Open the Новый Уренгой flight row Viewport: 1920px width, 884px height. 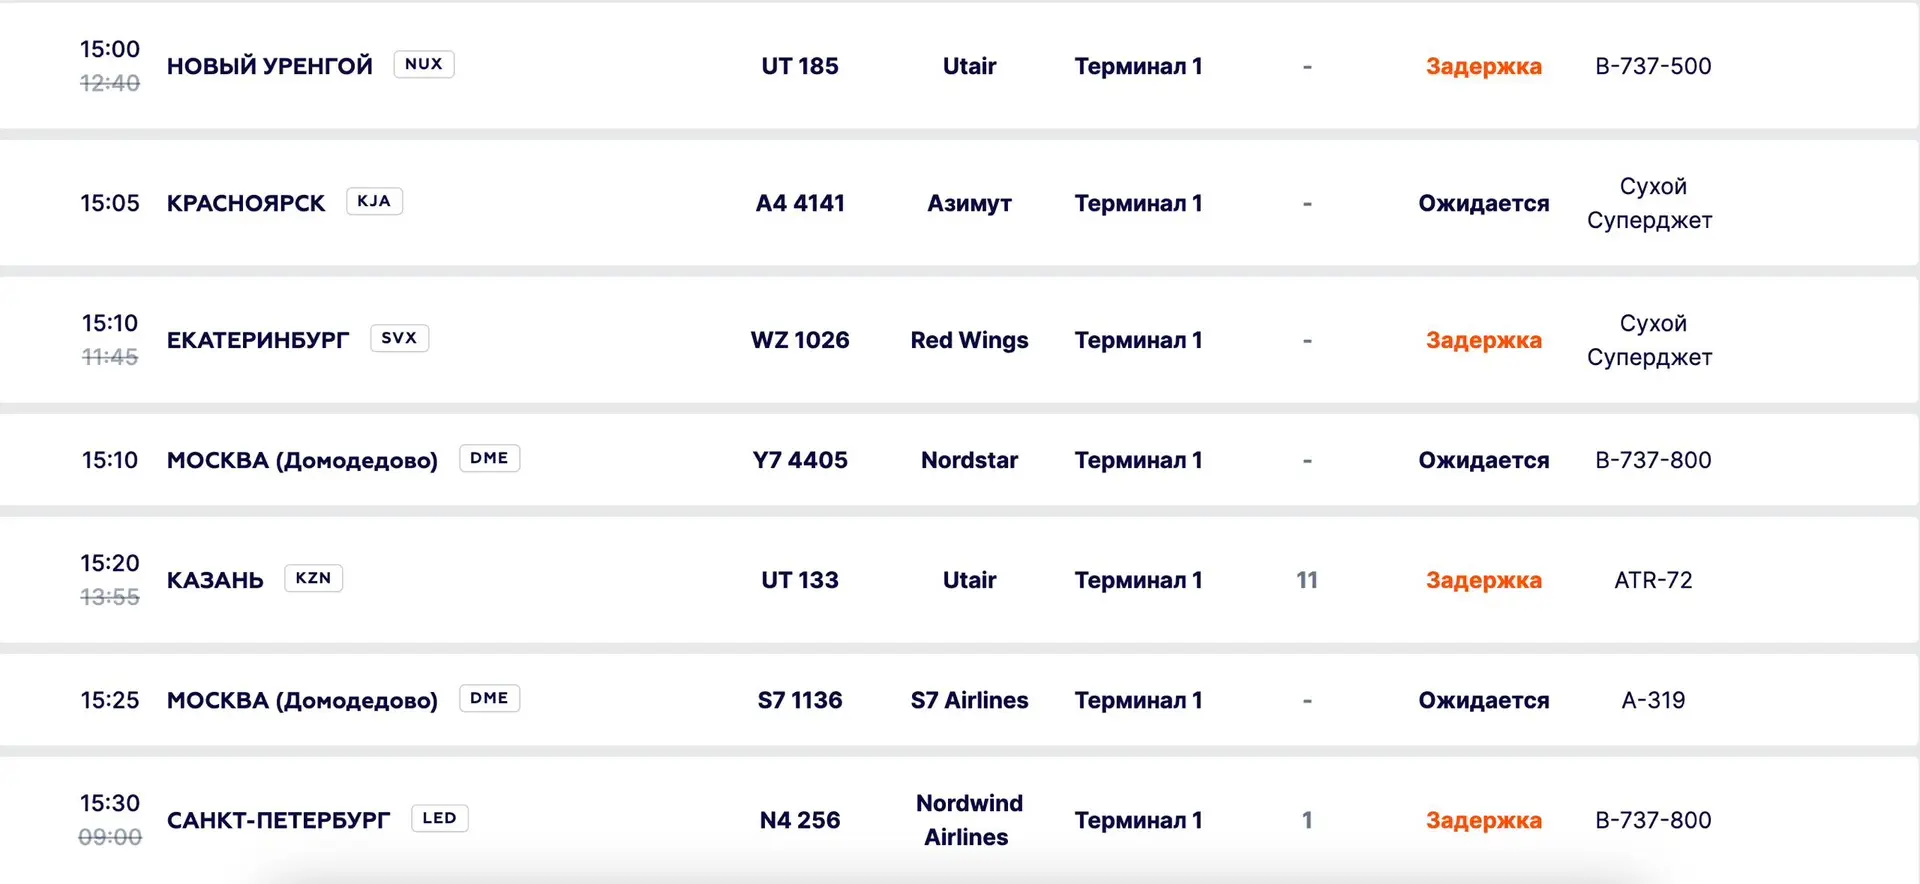point(959,66)
